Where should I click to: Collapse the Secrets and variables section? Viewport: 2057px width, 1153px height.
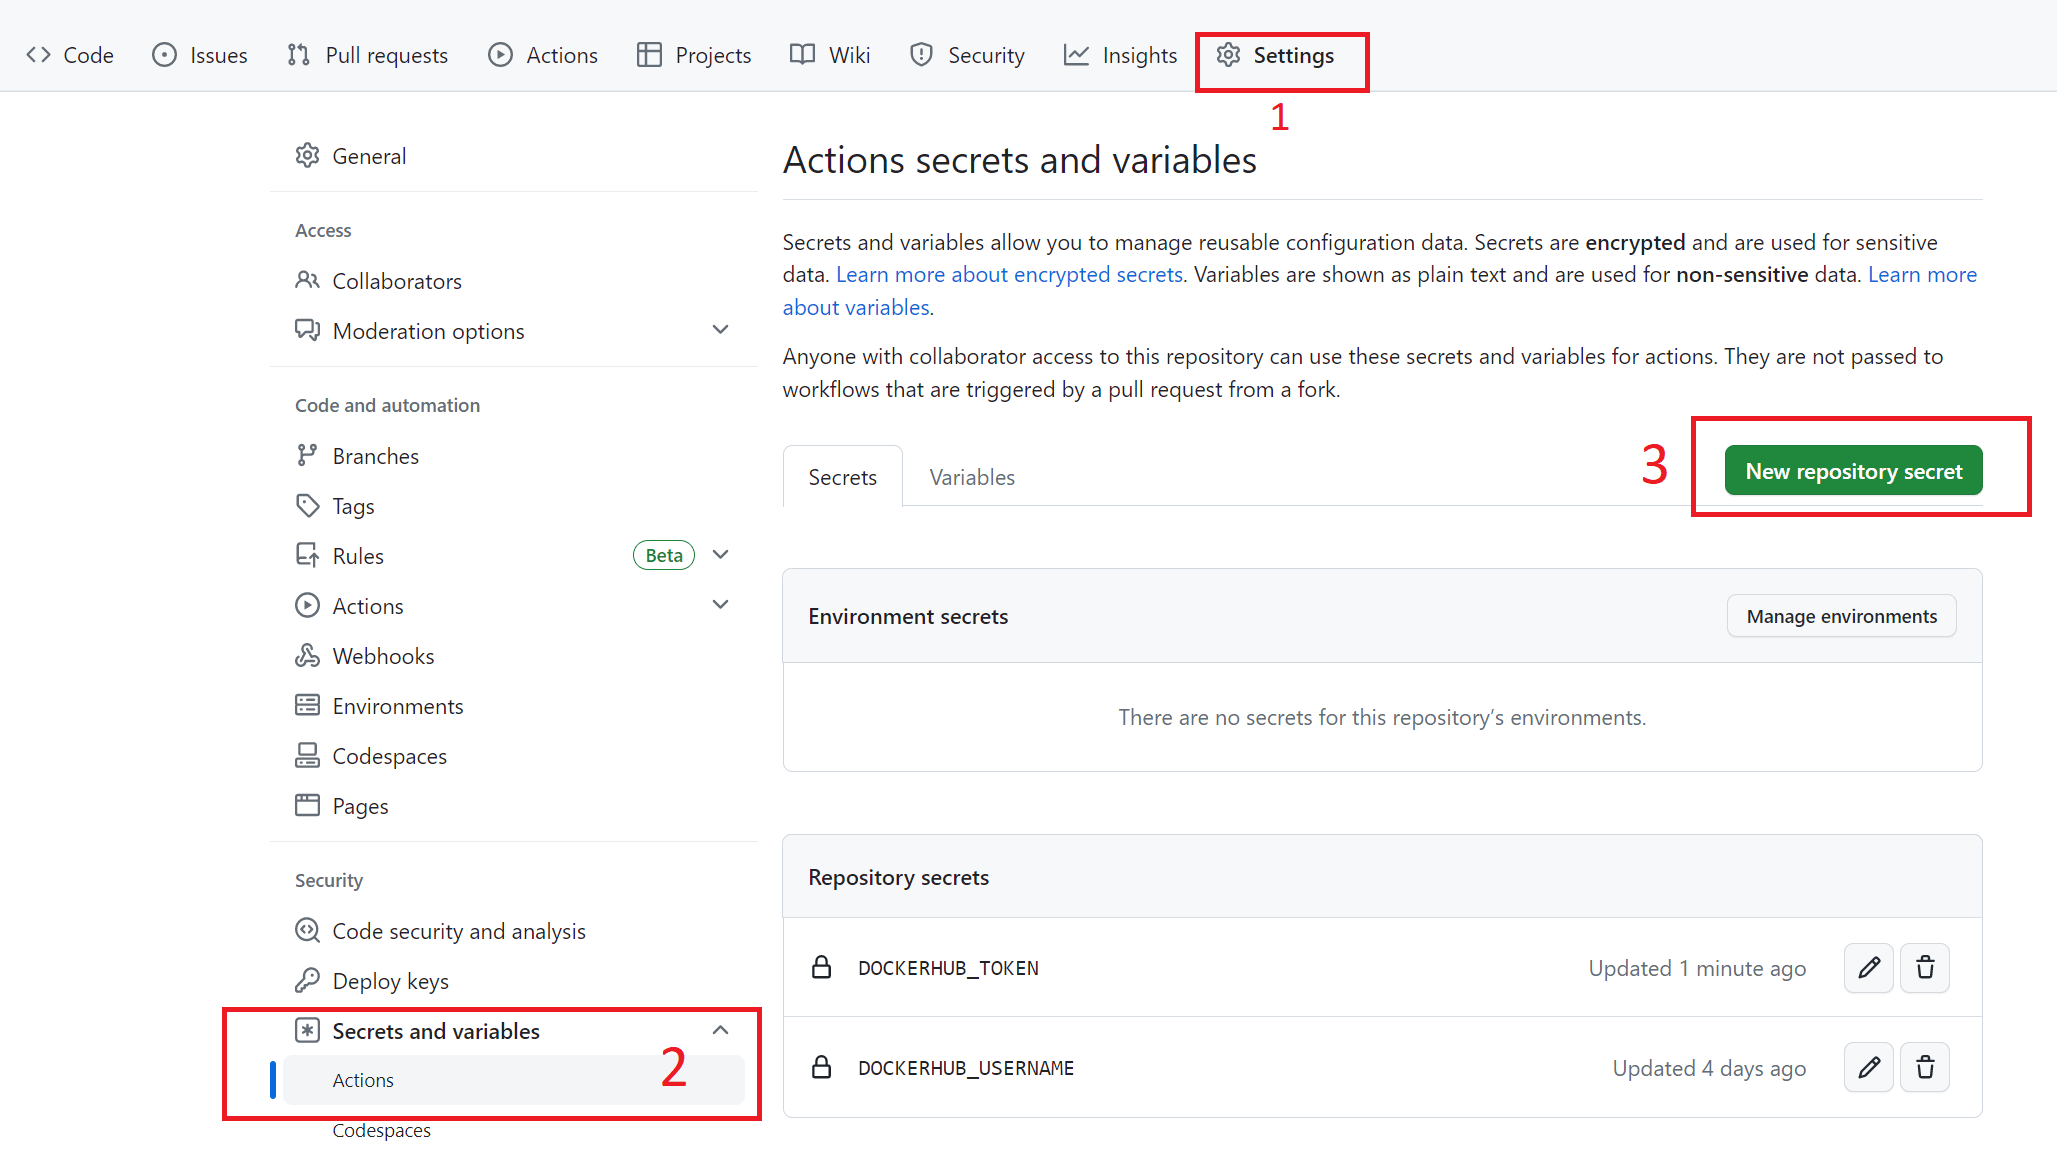(720, 1030)
